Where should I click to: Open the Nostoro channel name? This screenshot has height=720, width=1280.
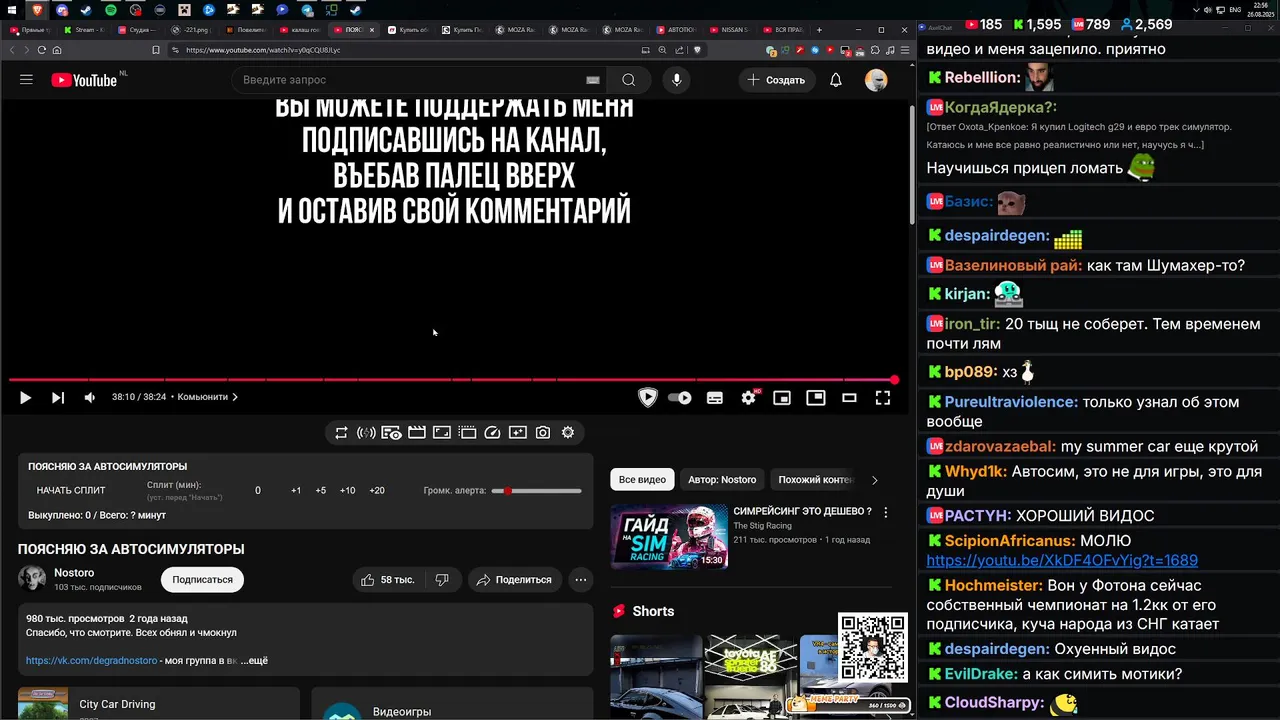coord(74,573)
